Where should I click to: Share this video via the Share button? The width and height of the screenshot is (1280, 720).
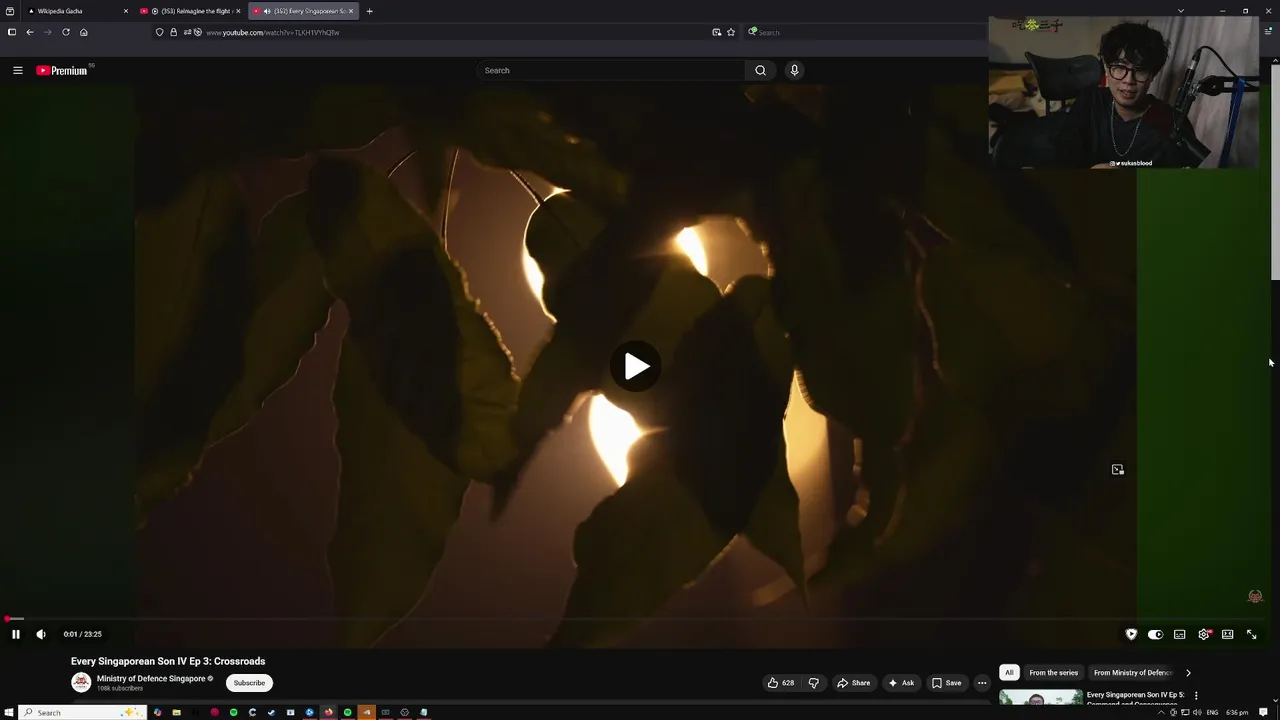[x=853, y=683]
